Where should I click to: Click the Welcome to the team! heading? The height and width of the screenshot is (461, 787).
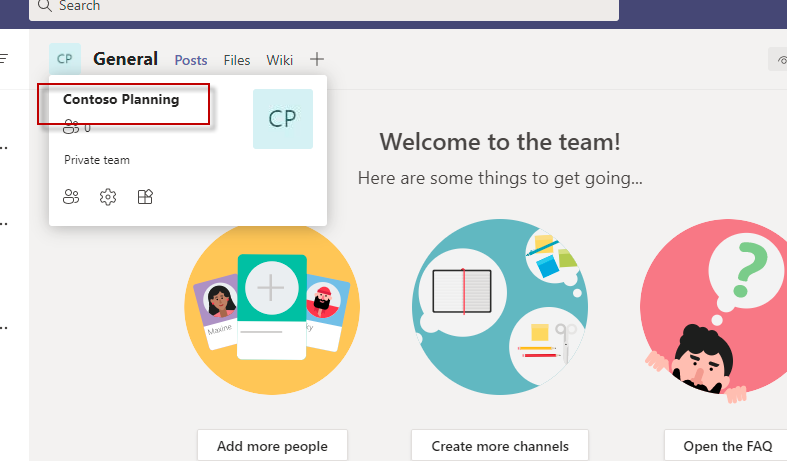tap(500, 142)
